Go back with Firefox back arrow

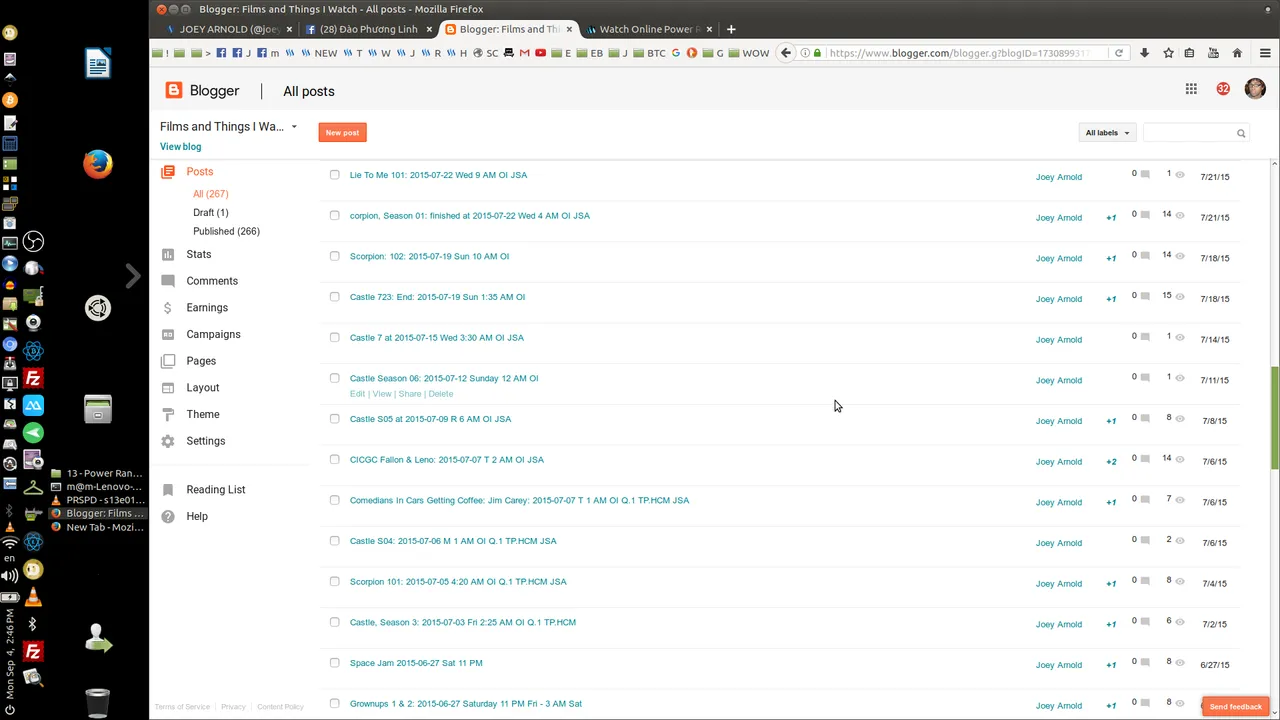(786, 53)
